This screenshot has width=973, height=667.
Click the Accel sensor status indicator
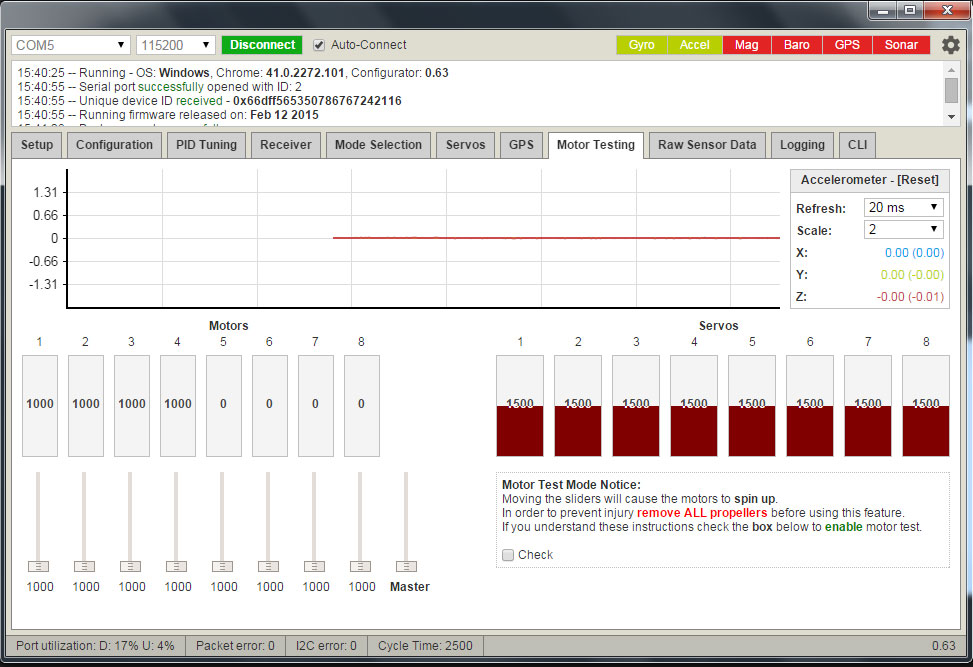pos(694,45)
